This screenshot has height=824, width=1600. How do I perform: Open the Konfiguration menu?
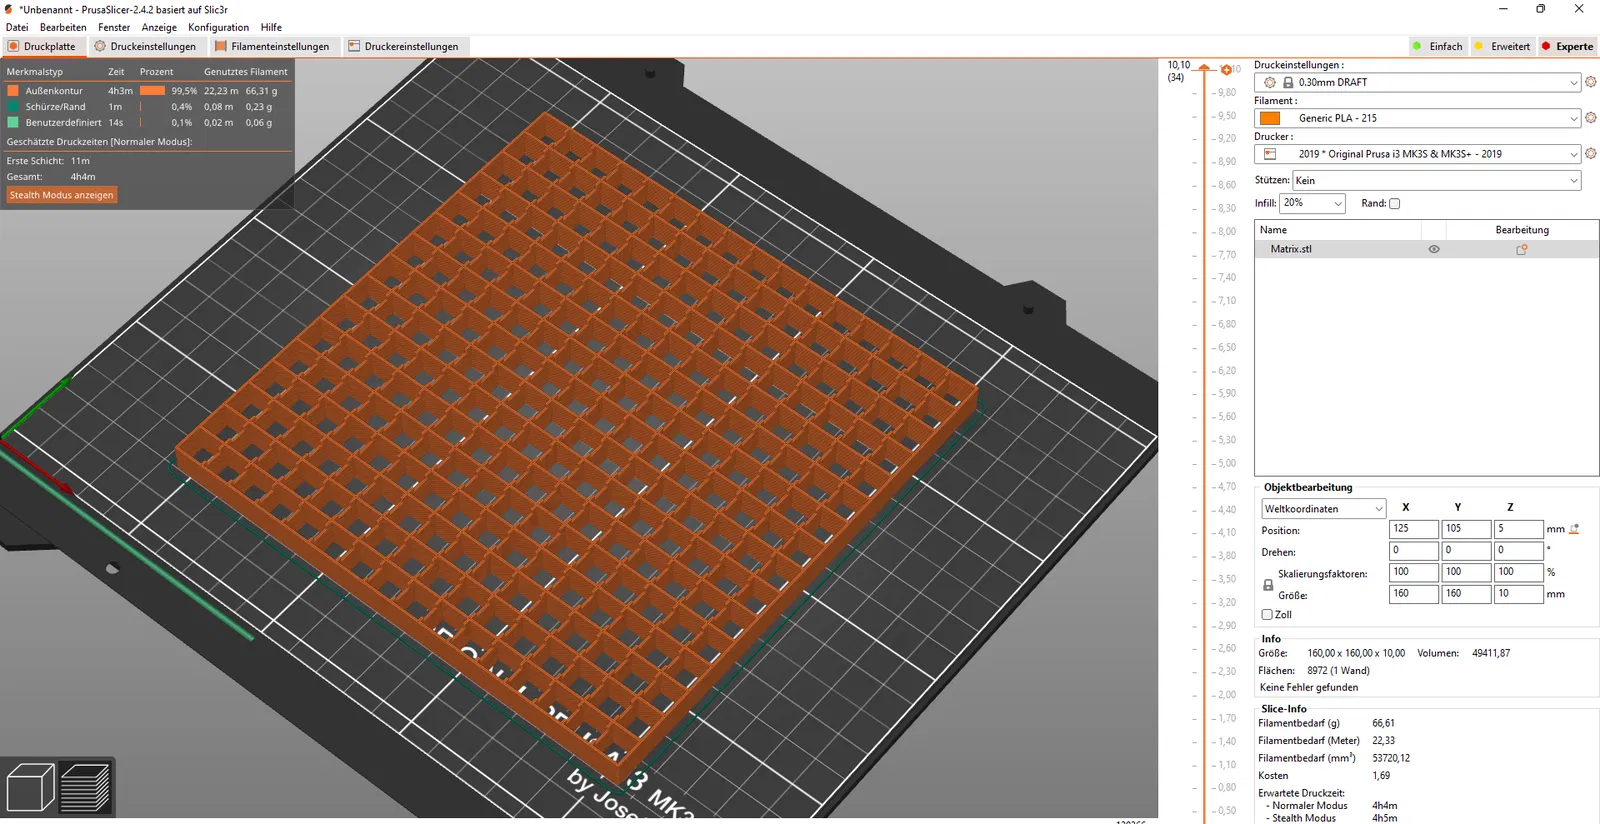tap(218, 27)
